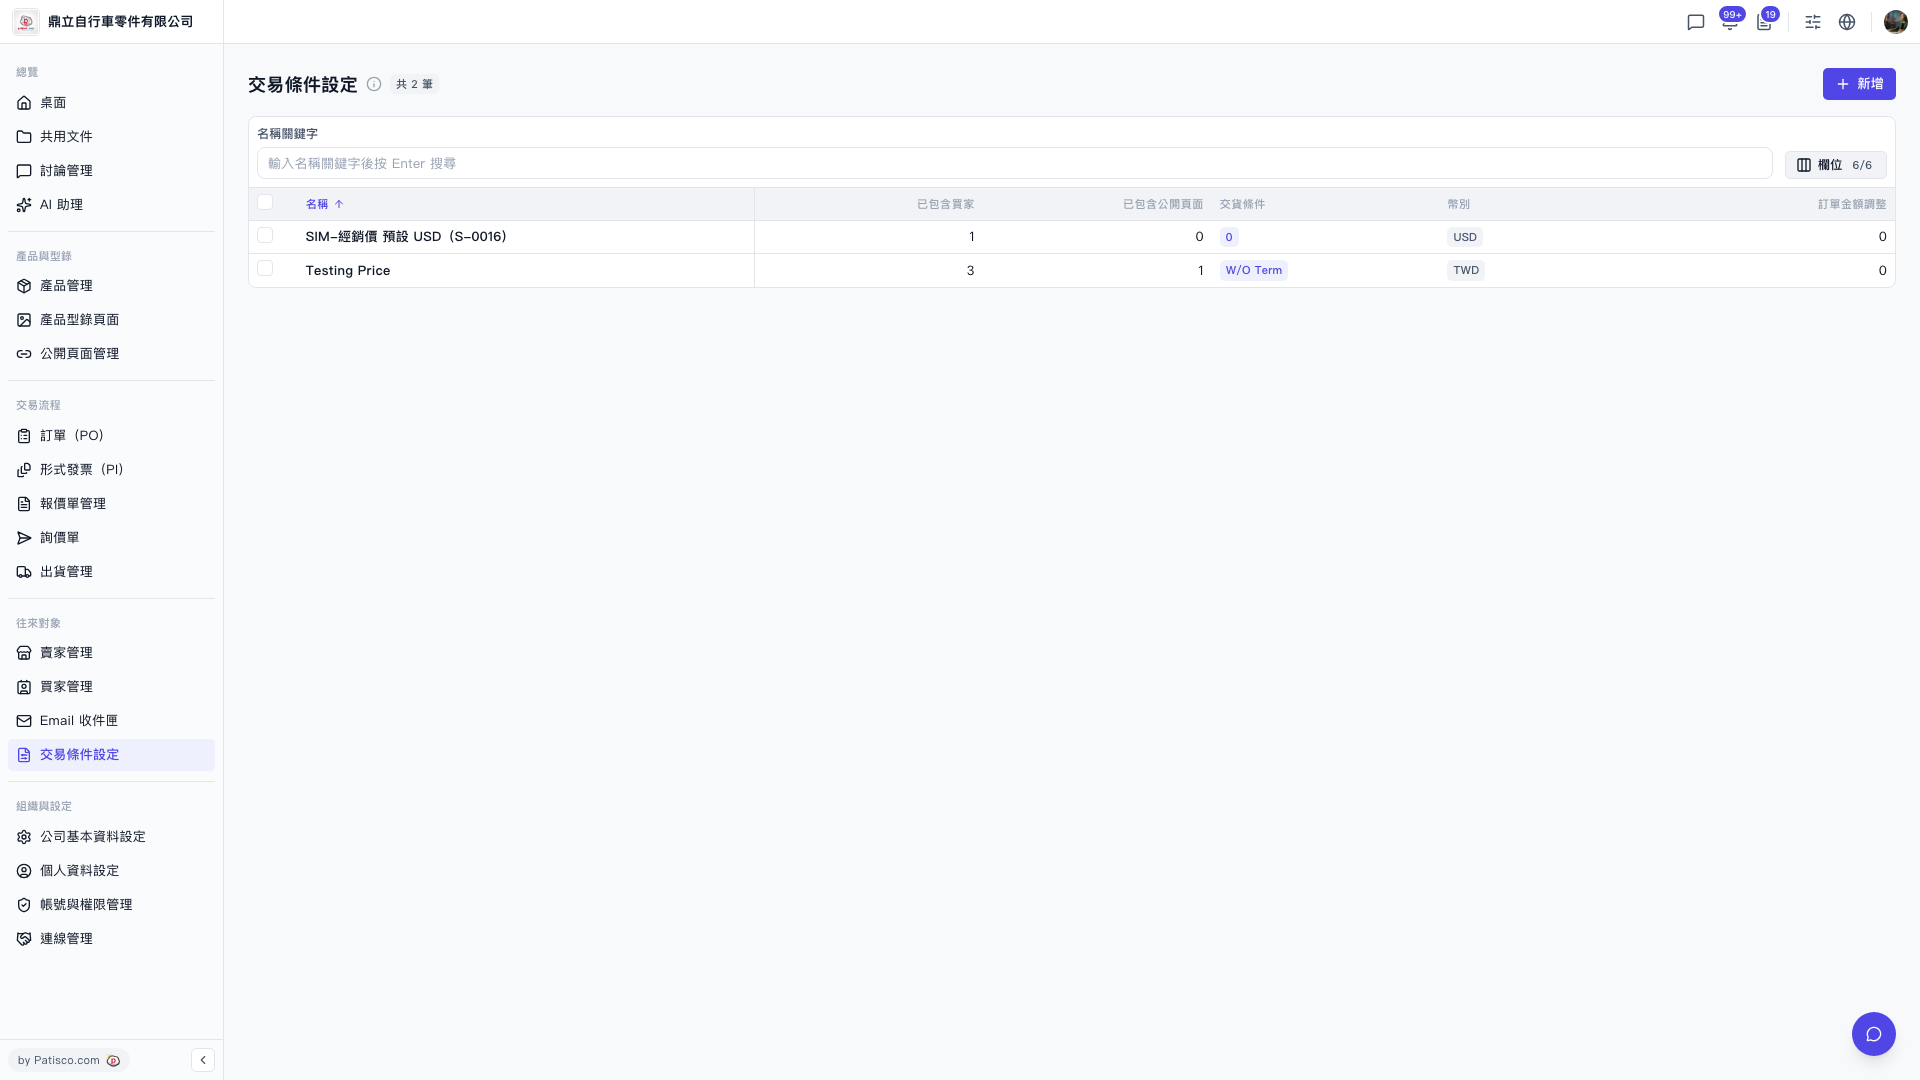Open the Testing Price entry
This screenshot has height=1080, width=1920.
point(348,271)
